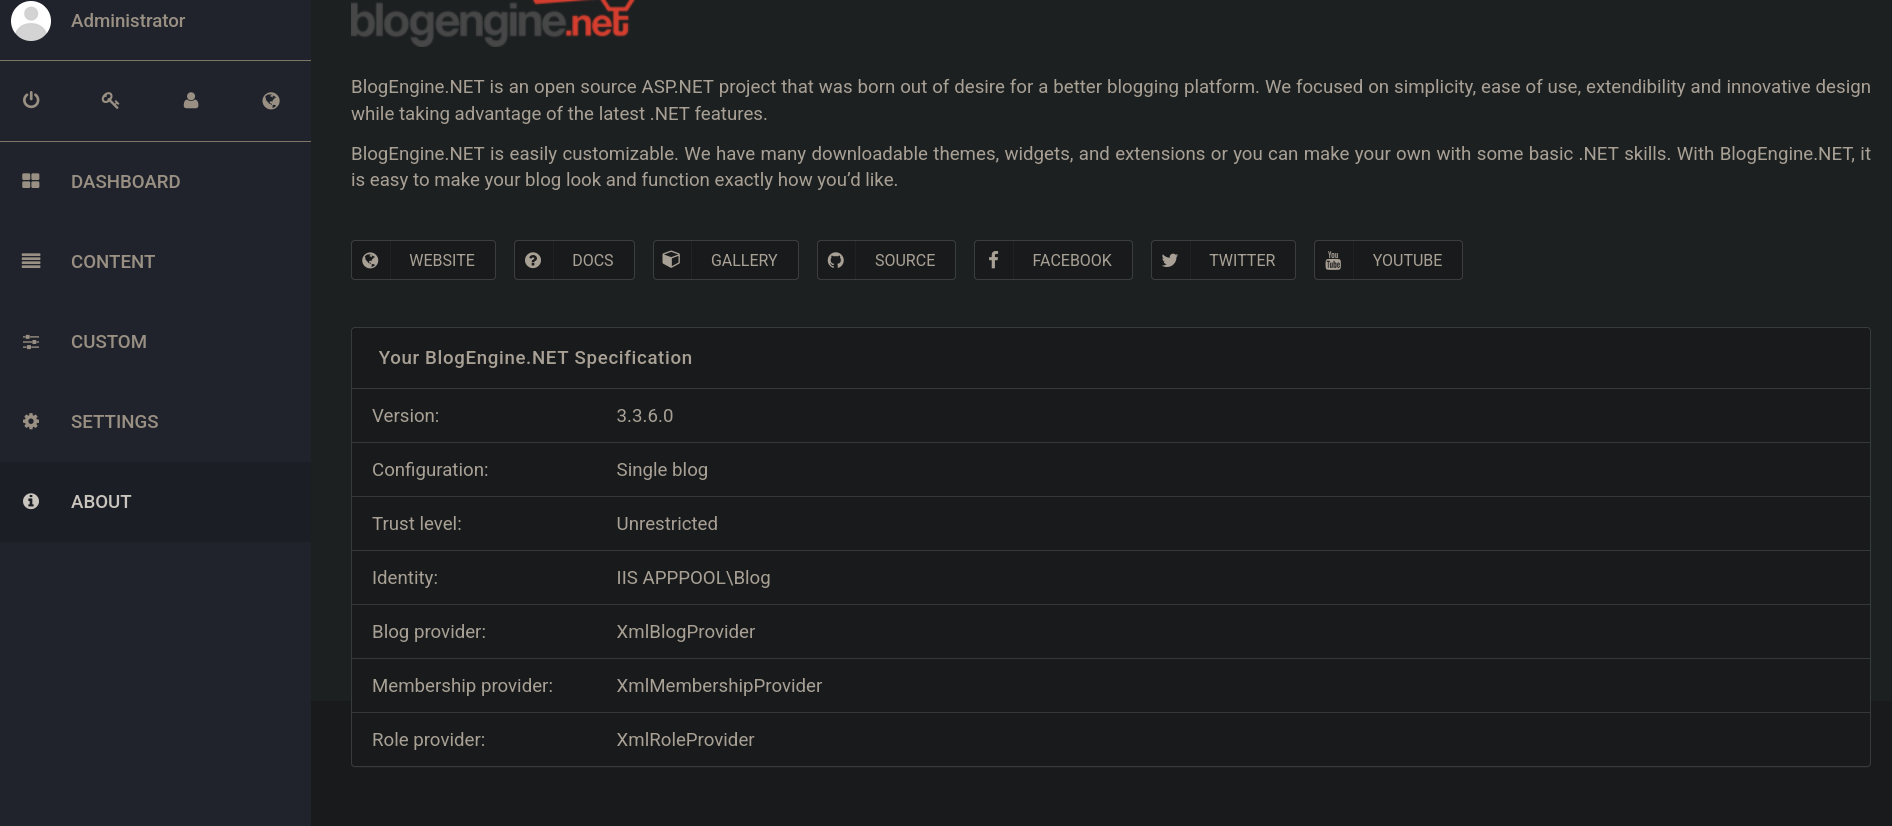Click the 'Trust level:' label
The height and width of the screenshot is (826, 1892).
[x=417, y=524]
